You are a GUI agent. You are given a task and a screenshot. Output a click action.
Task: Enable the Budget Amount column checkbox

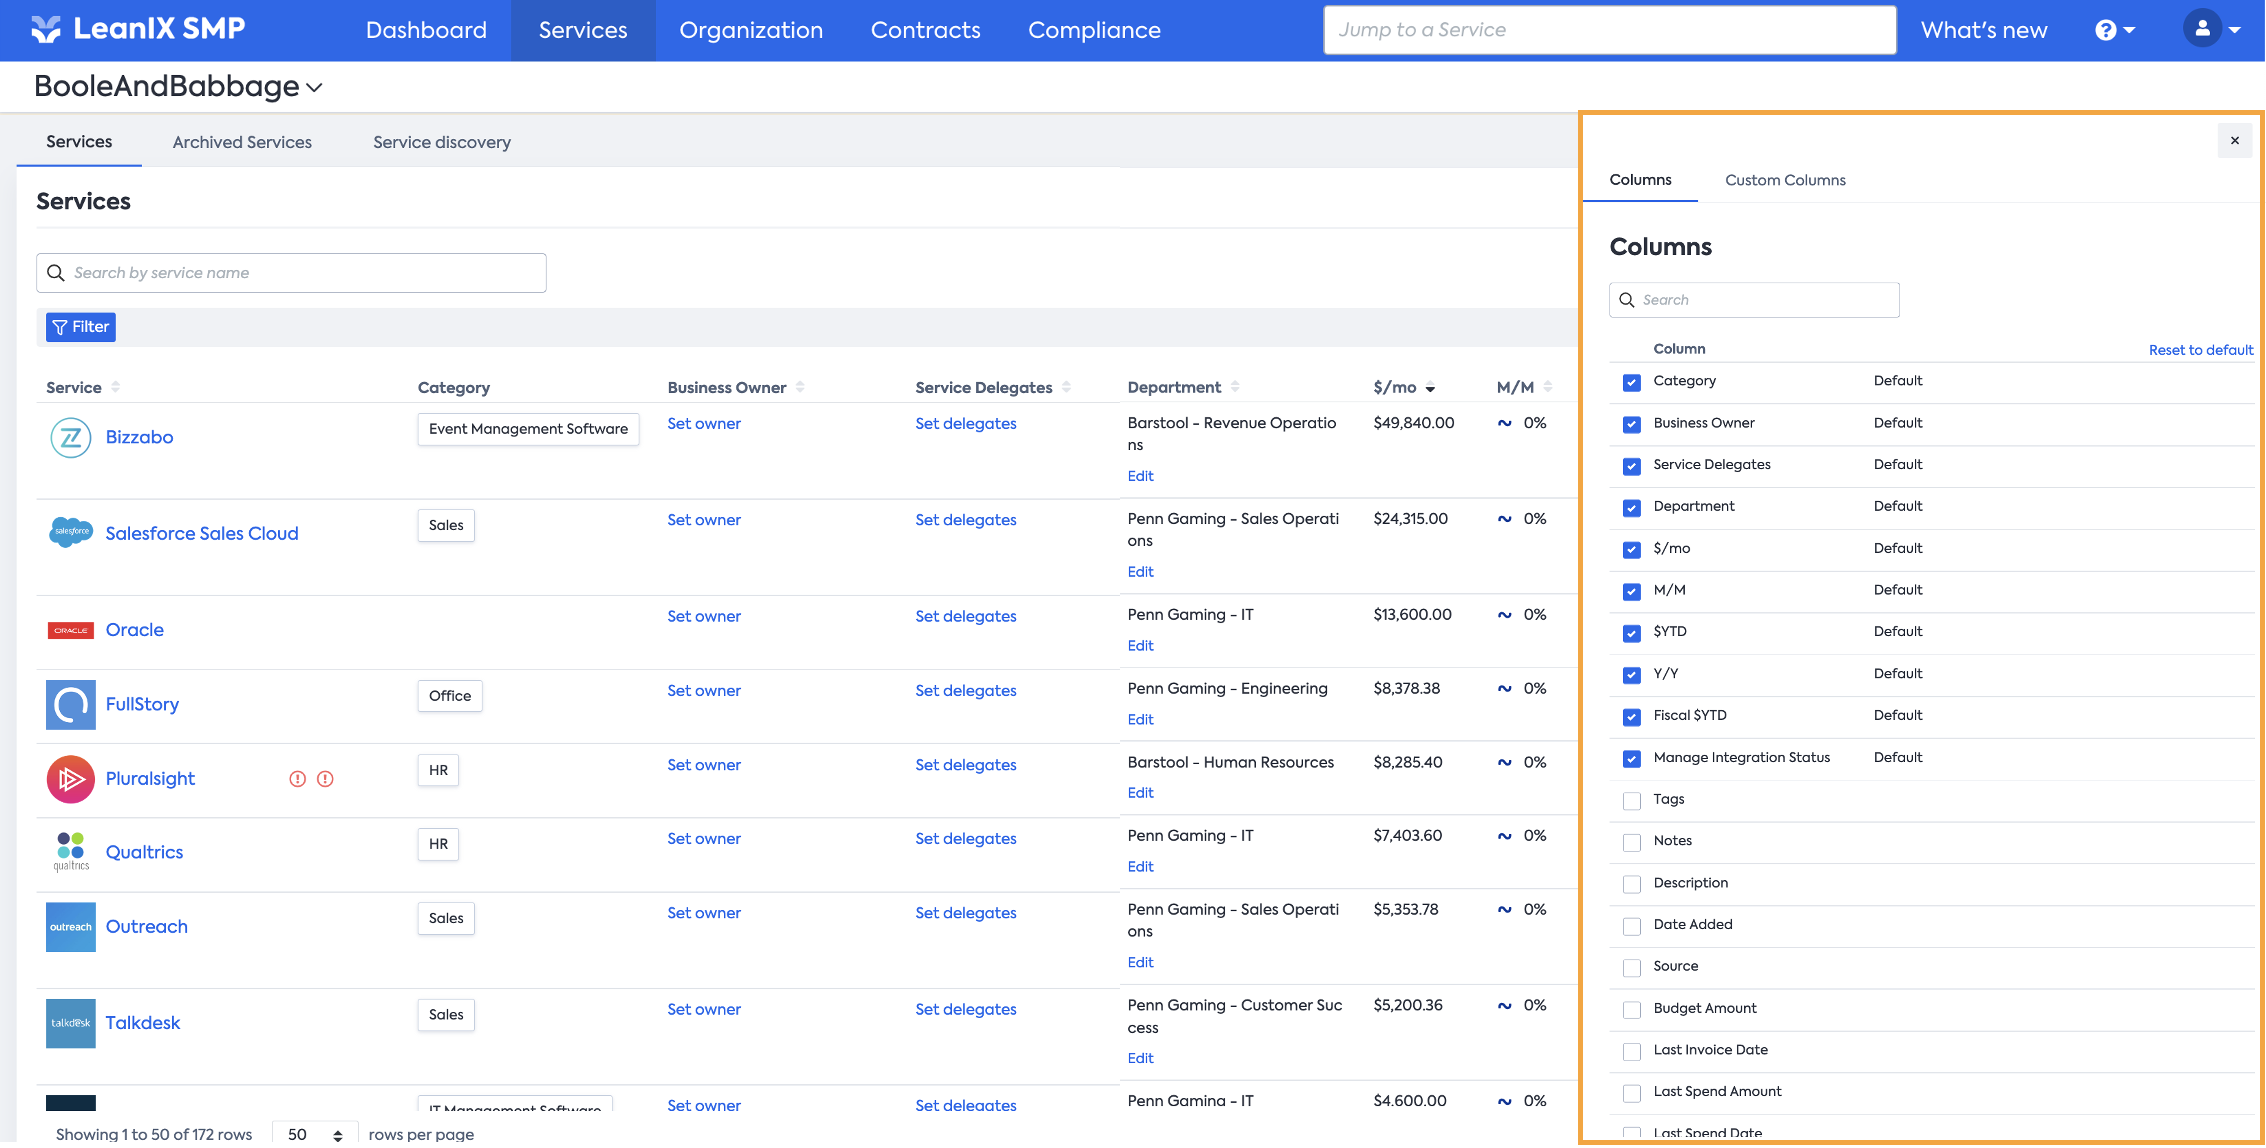point(1632,1009)
